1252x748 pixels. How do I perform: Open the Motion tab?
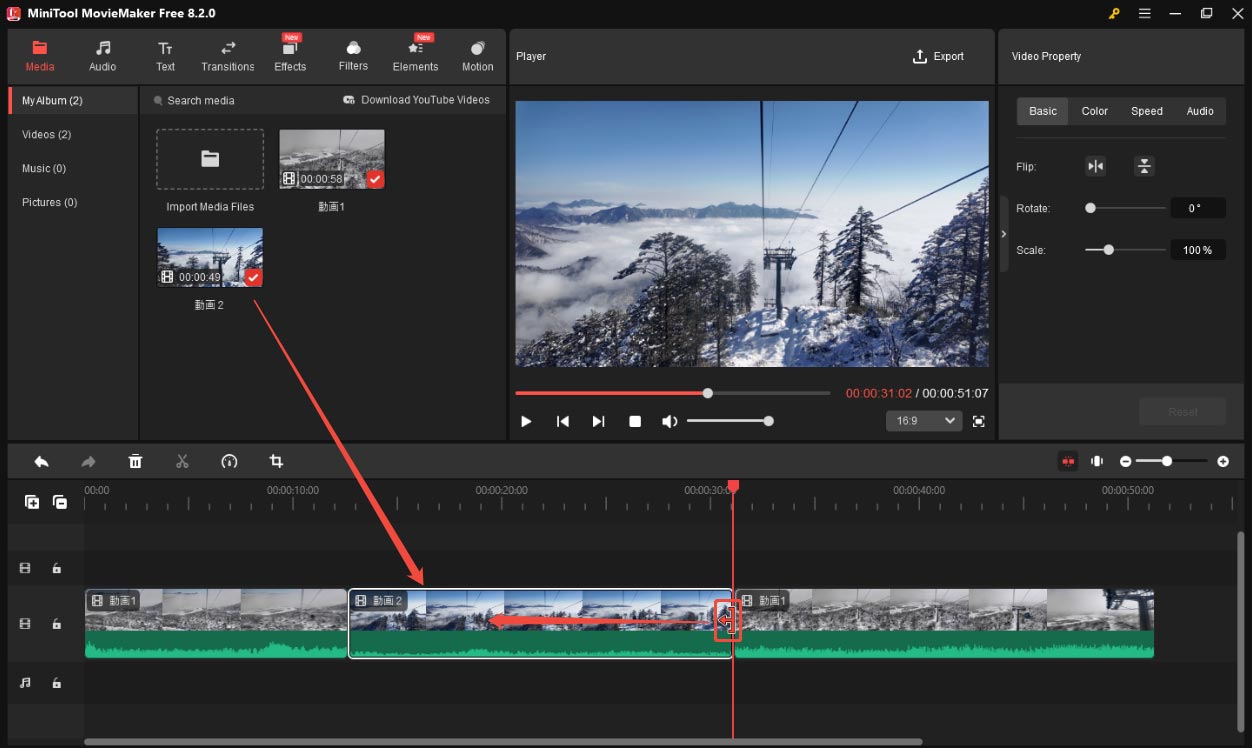[x=477, y=56]
